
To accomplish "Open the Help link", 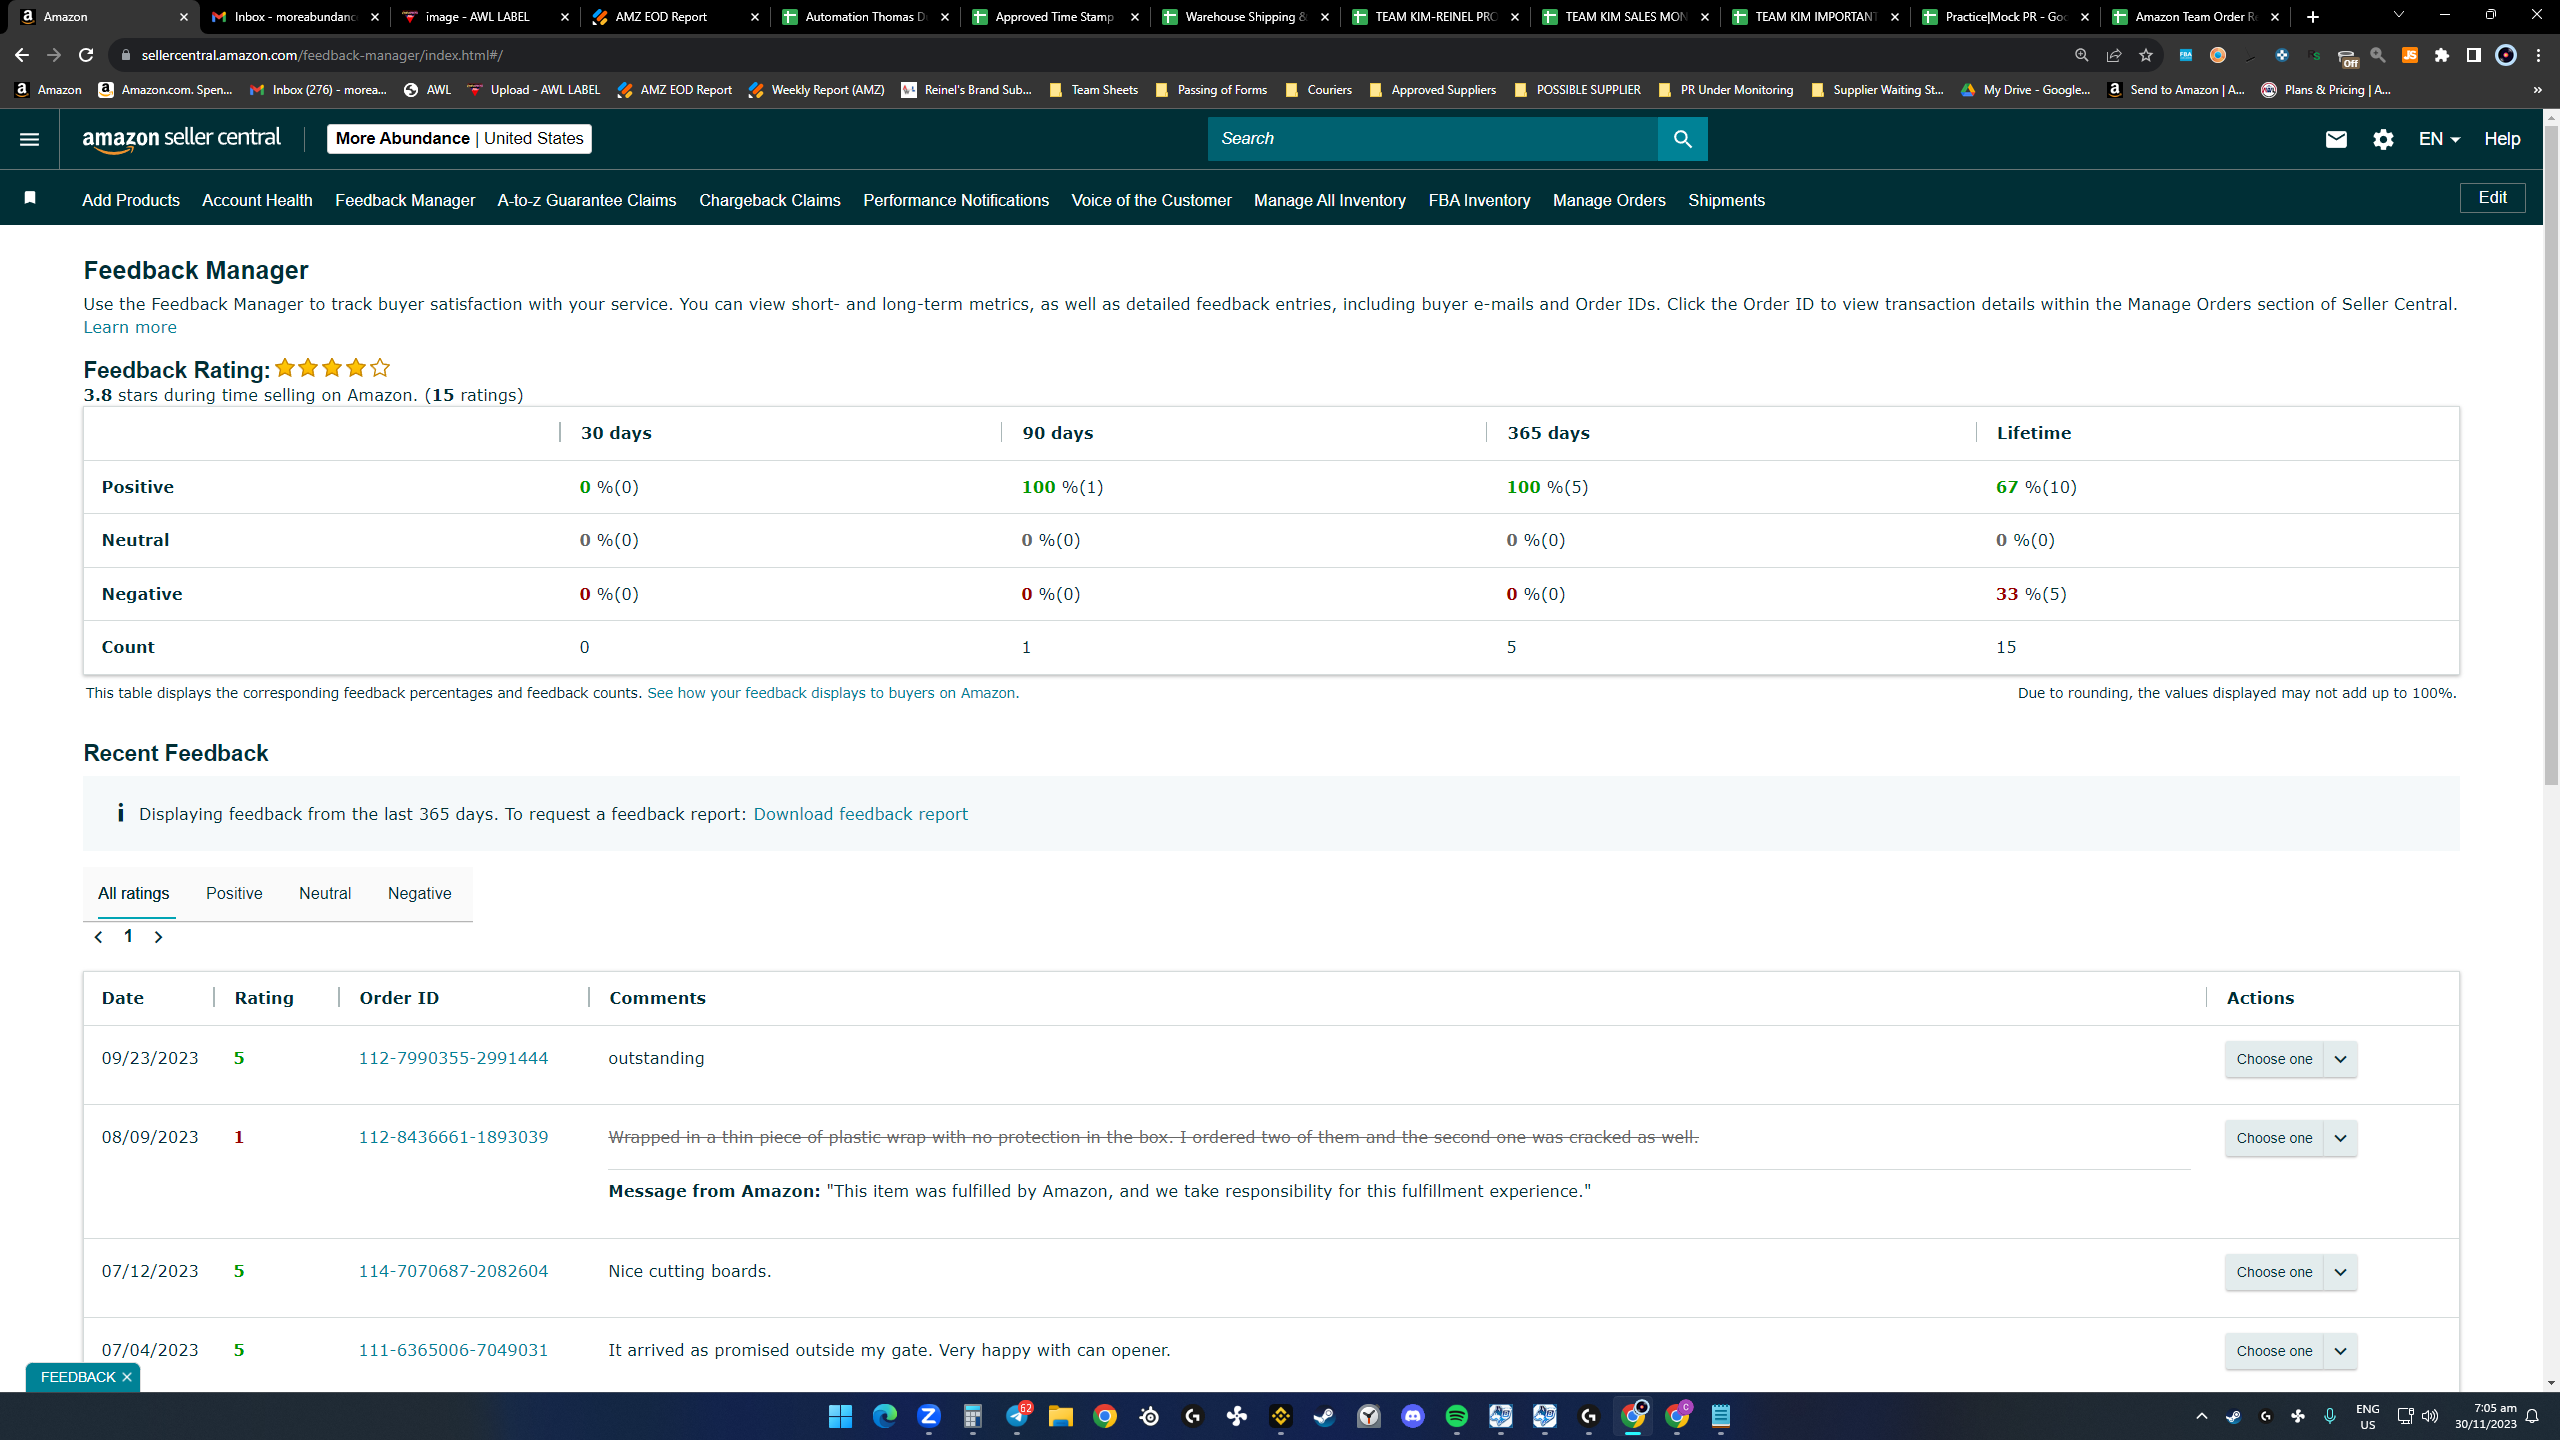I will coord(2502,139).
